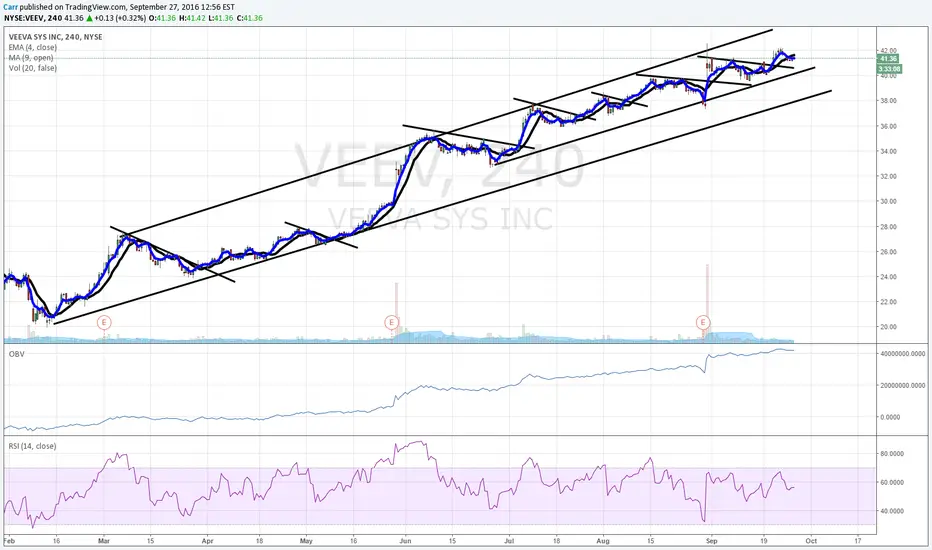Click the Mar label on the time axis

point(104,541)
